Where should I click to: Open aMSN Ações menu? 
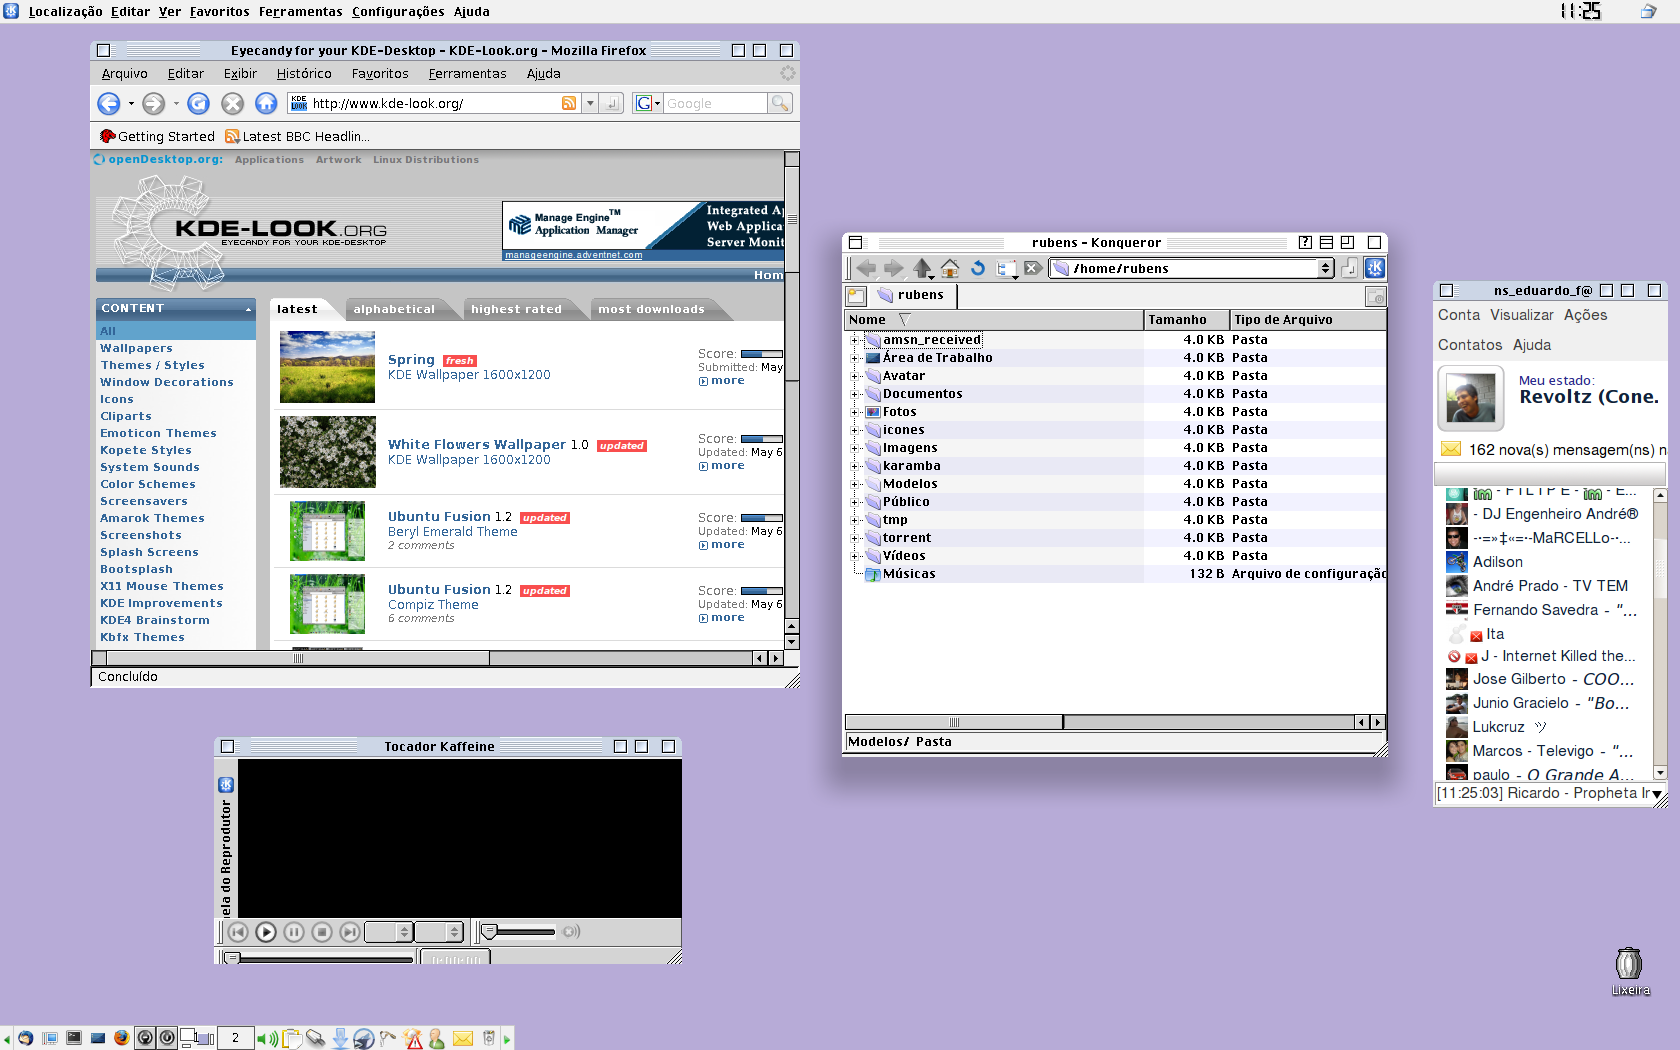coord(1586,315)
